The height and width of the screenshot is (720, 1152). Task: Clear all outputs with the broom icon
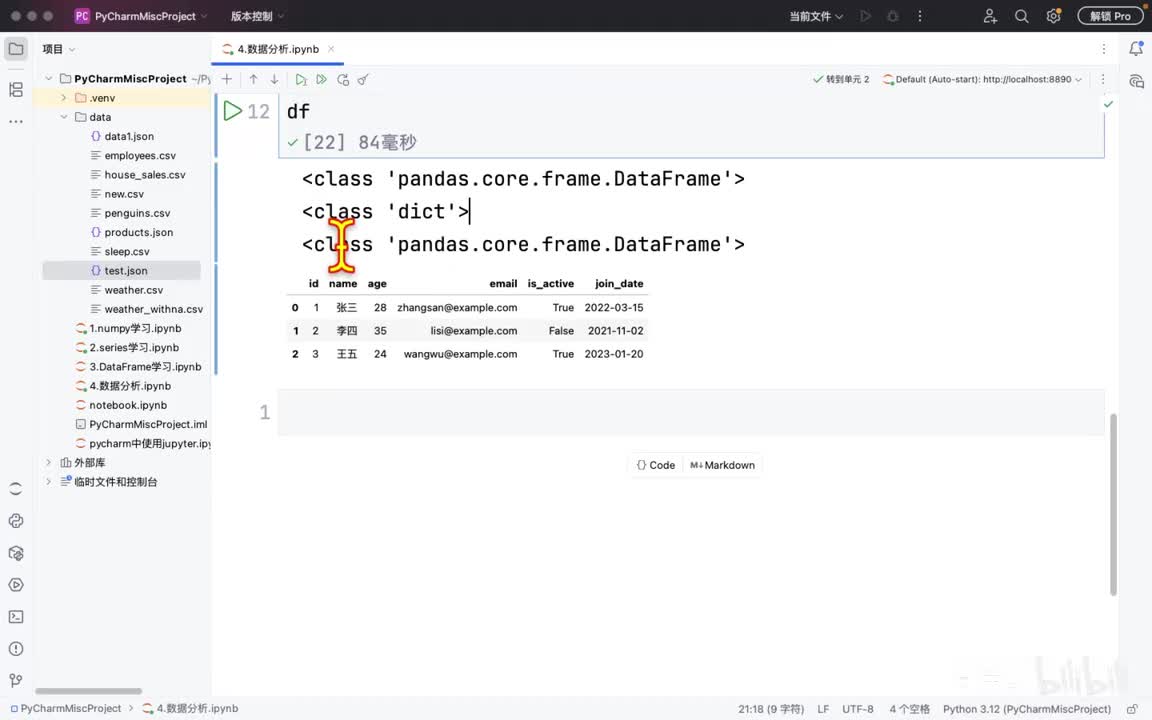click(363, 79)
